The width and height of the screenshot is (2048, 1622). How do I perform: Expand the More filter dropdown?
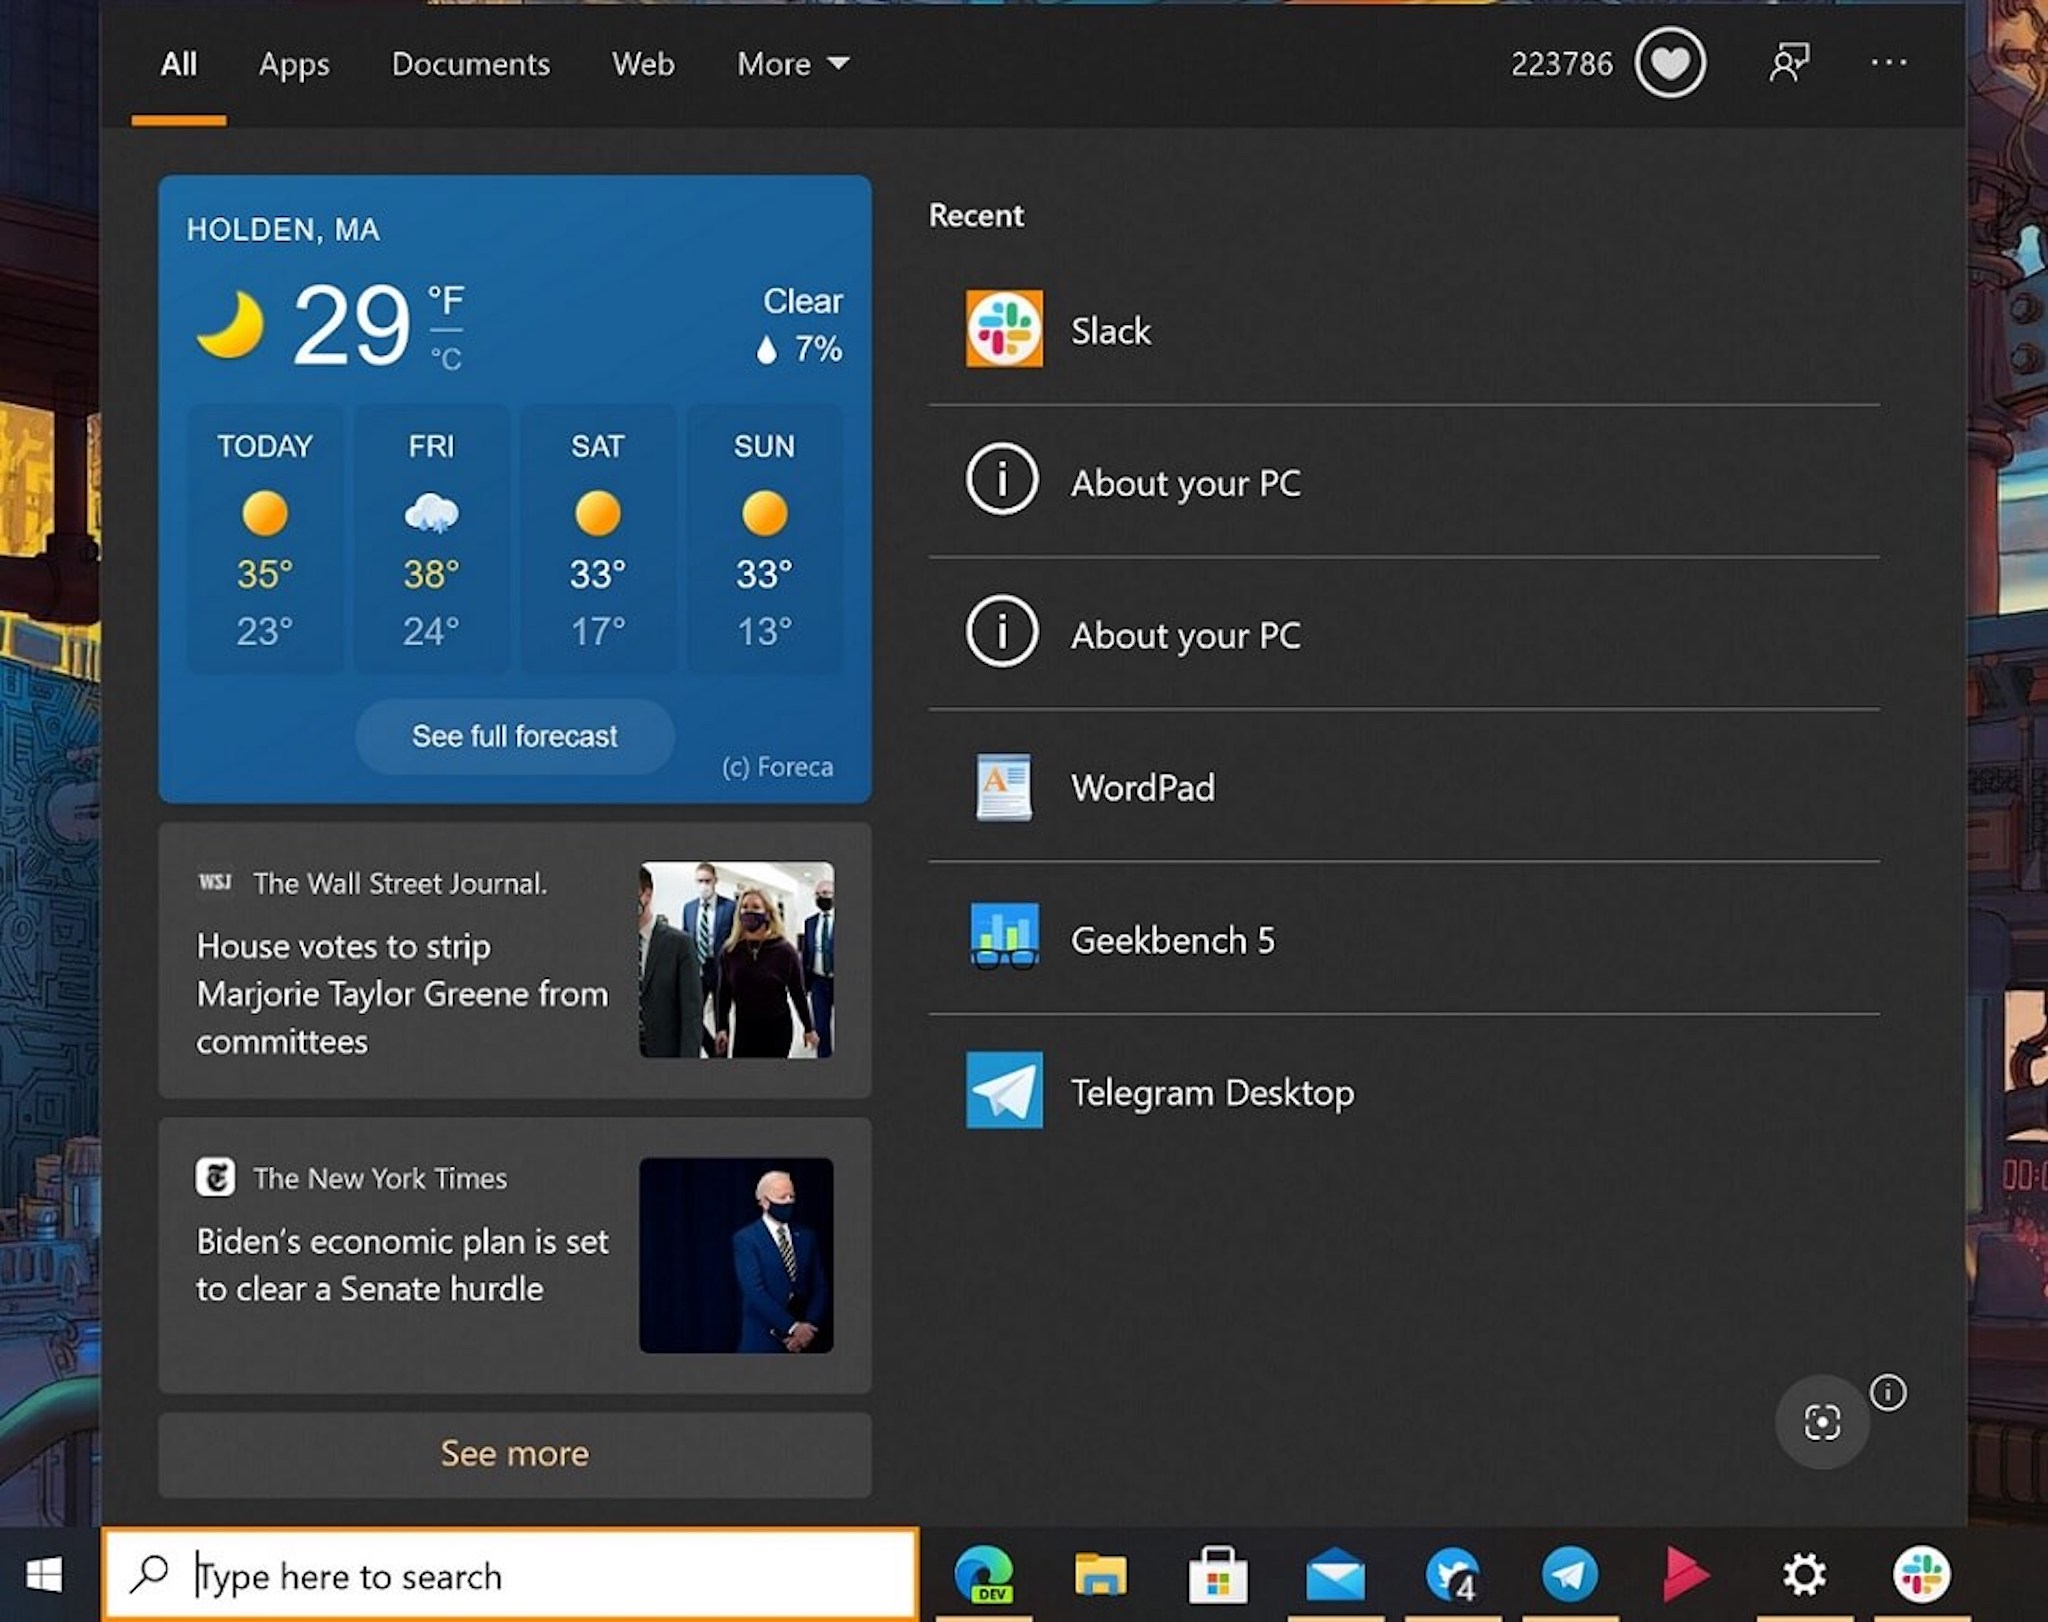[792, 64]
